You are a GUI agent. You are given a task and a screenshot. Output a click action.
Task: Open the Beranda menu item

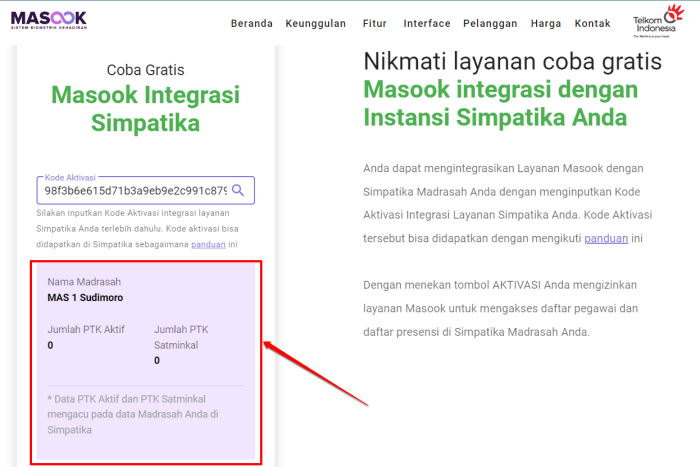click(251, 23)
